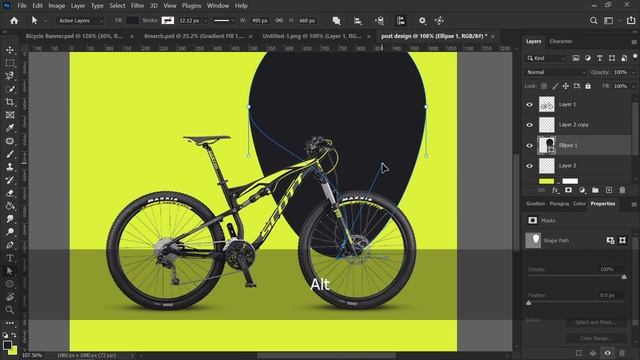Select the Brush tool

10,154
